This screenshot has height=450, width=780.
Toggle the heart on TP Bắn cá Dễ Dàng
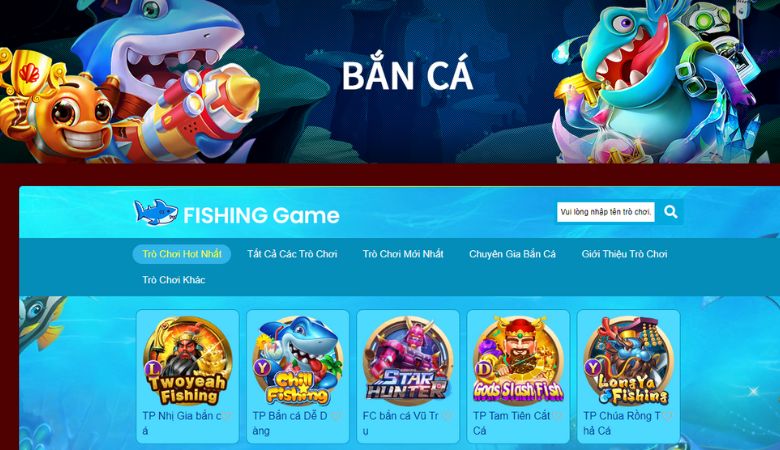click(337, 416)
